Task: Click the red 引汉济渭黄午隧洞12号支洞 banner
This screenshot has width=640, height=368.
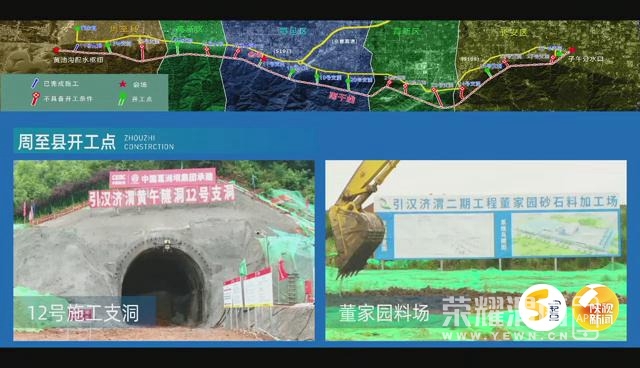Action: click(162, 197)
